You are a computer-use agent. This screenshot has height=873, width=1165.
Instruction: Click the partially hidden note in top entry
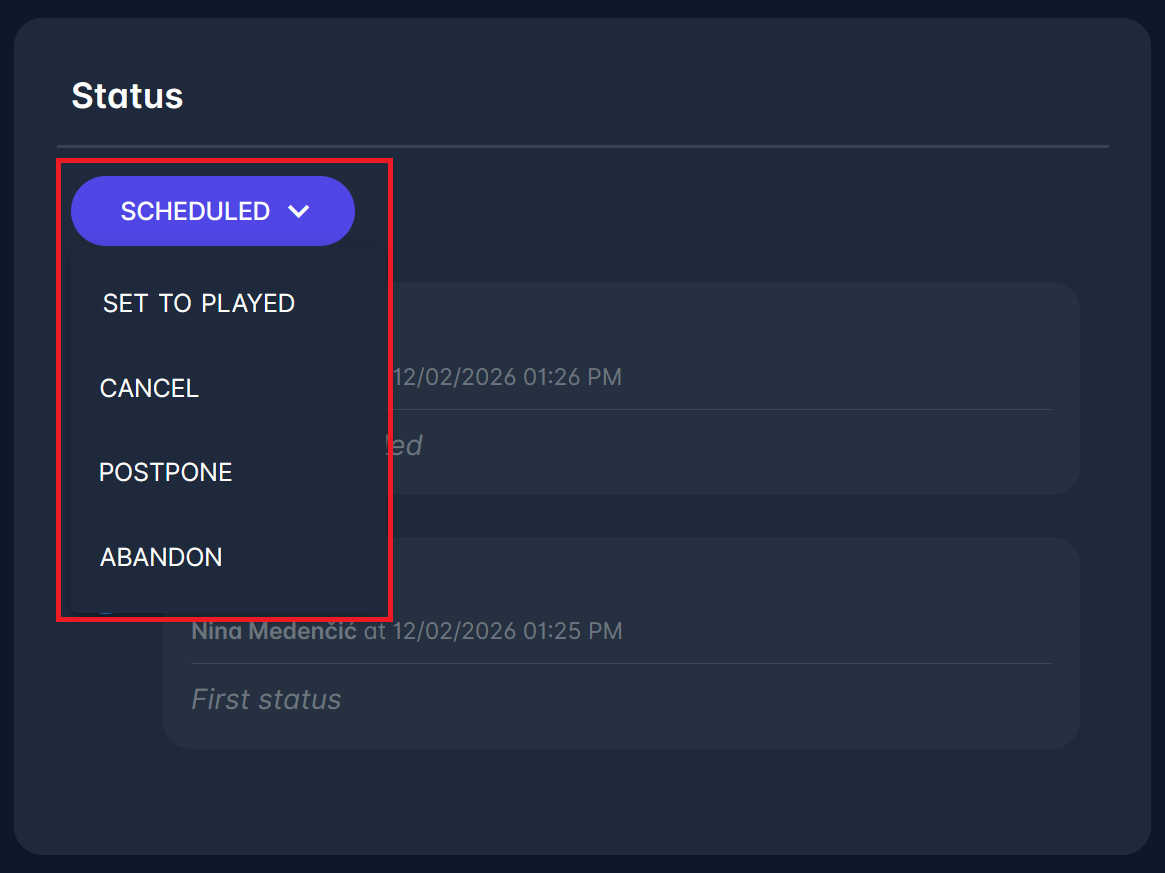pos(405,445)
